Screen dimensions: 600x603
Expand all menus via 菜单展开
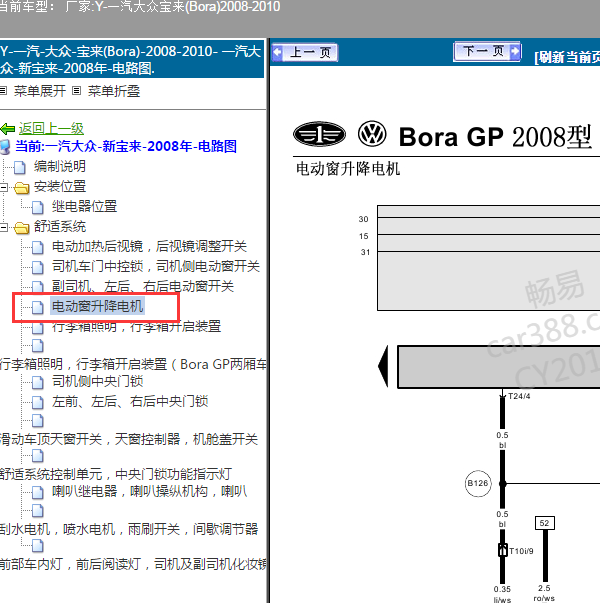40,91
